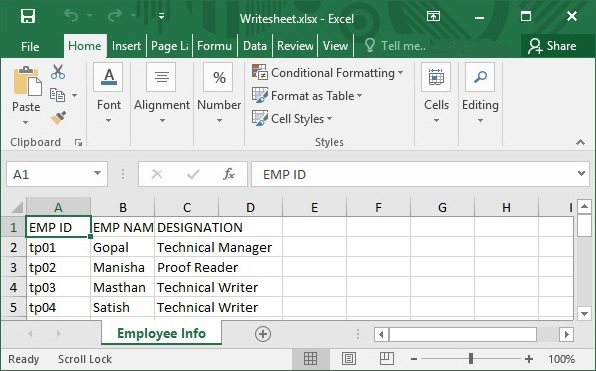Click the Insert Function fx icon
This screenshot has height=371, width=596.
coord(229,174)
